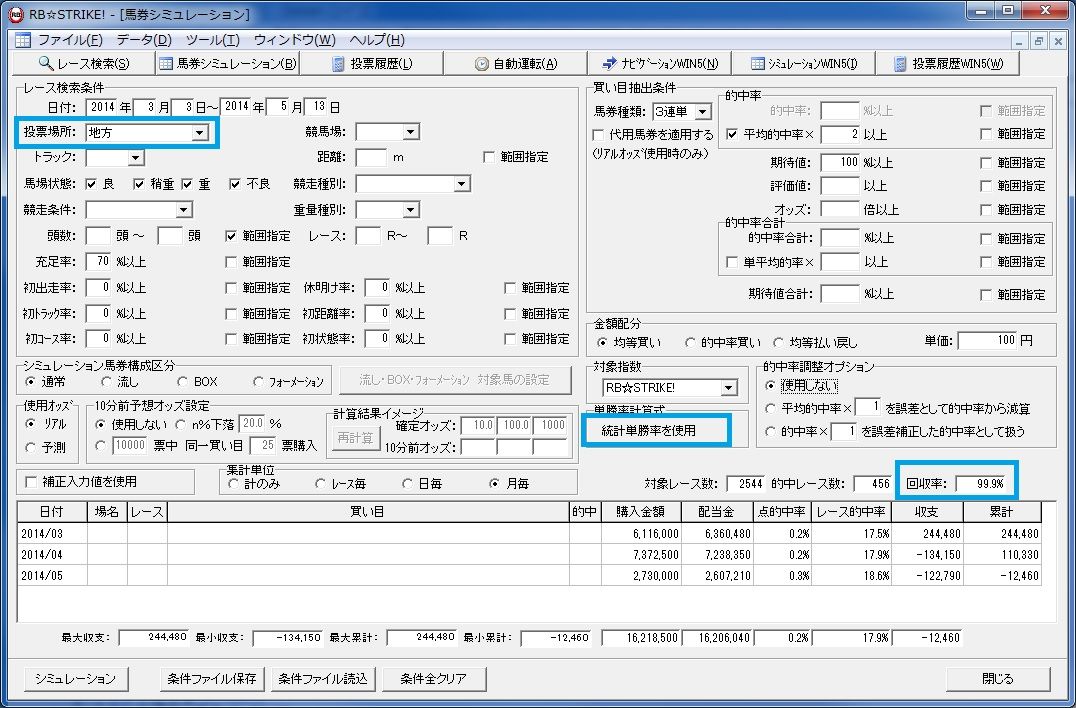The width and height of the screenshot is (1076, 708).
Task: Switch to the 自動運転(A) tab
Action: pyautogui.click(x=516, y=64)
